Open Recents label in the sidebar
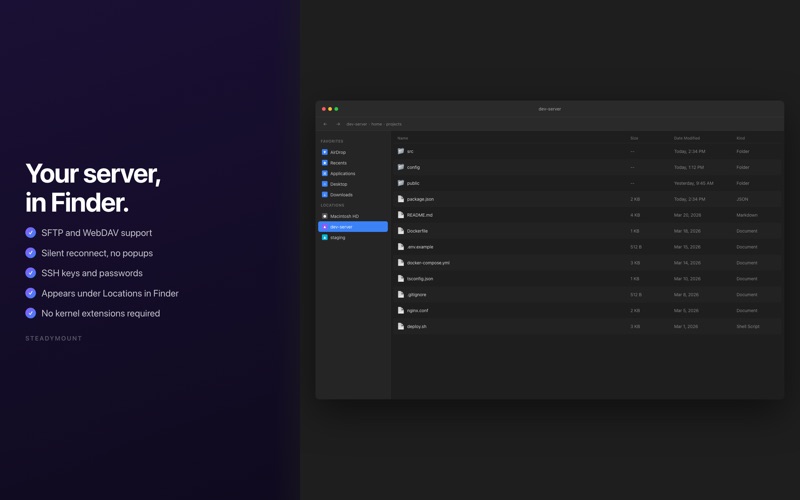Image resolution: width=800 pixels, height=500 pixels. pyautogui.click(x=338, y=163)
